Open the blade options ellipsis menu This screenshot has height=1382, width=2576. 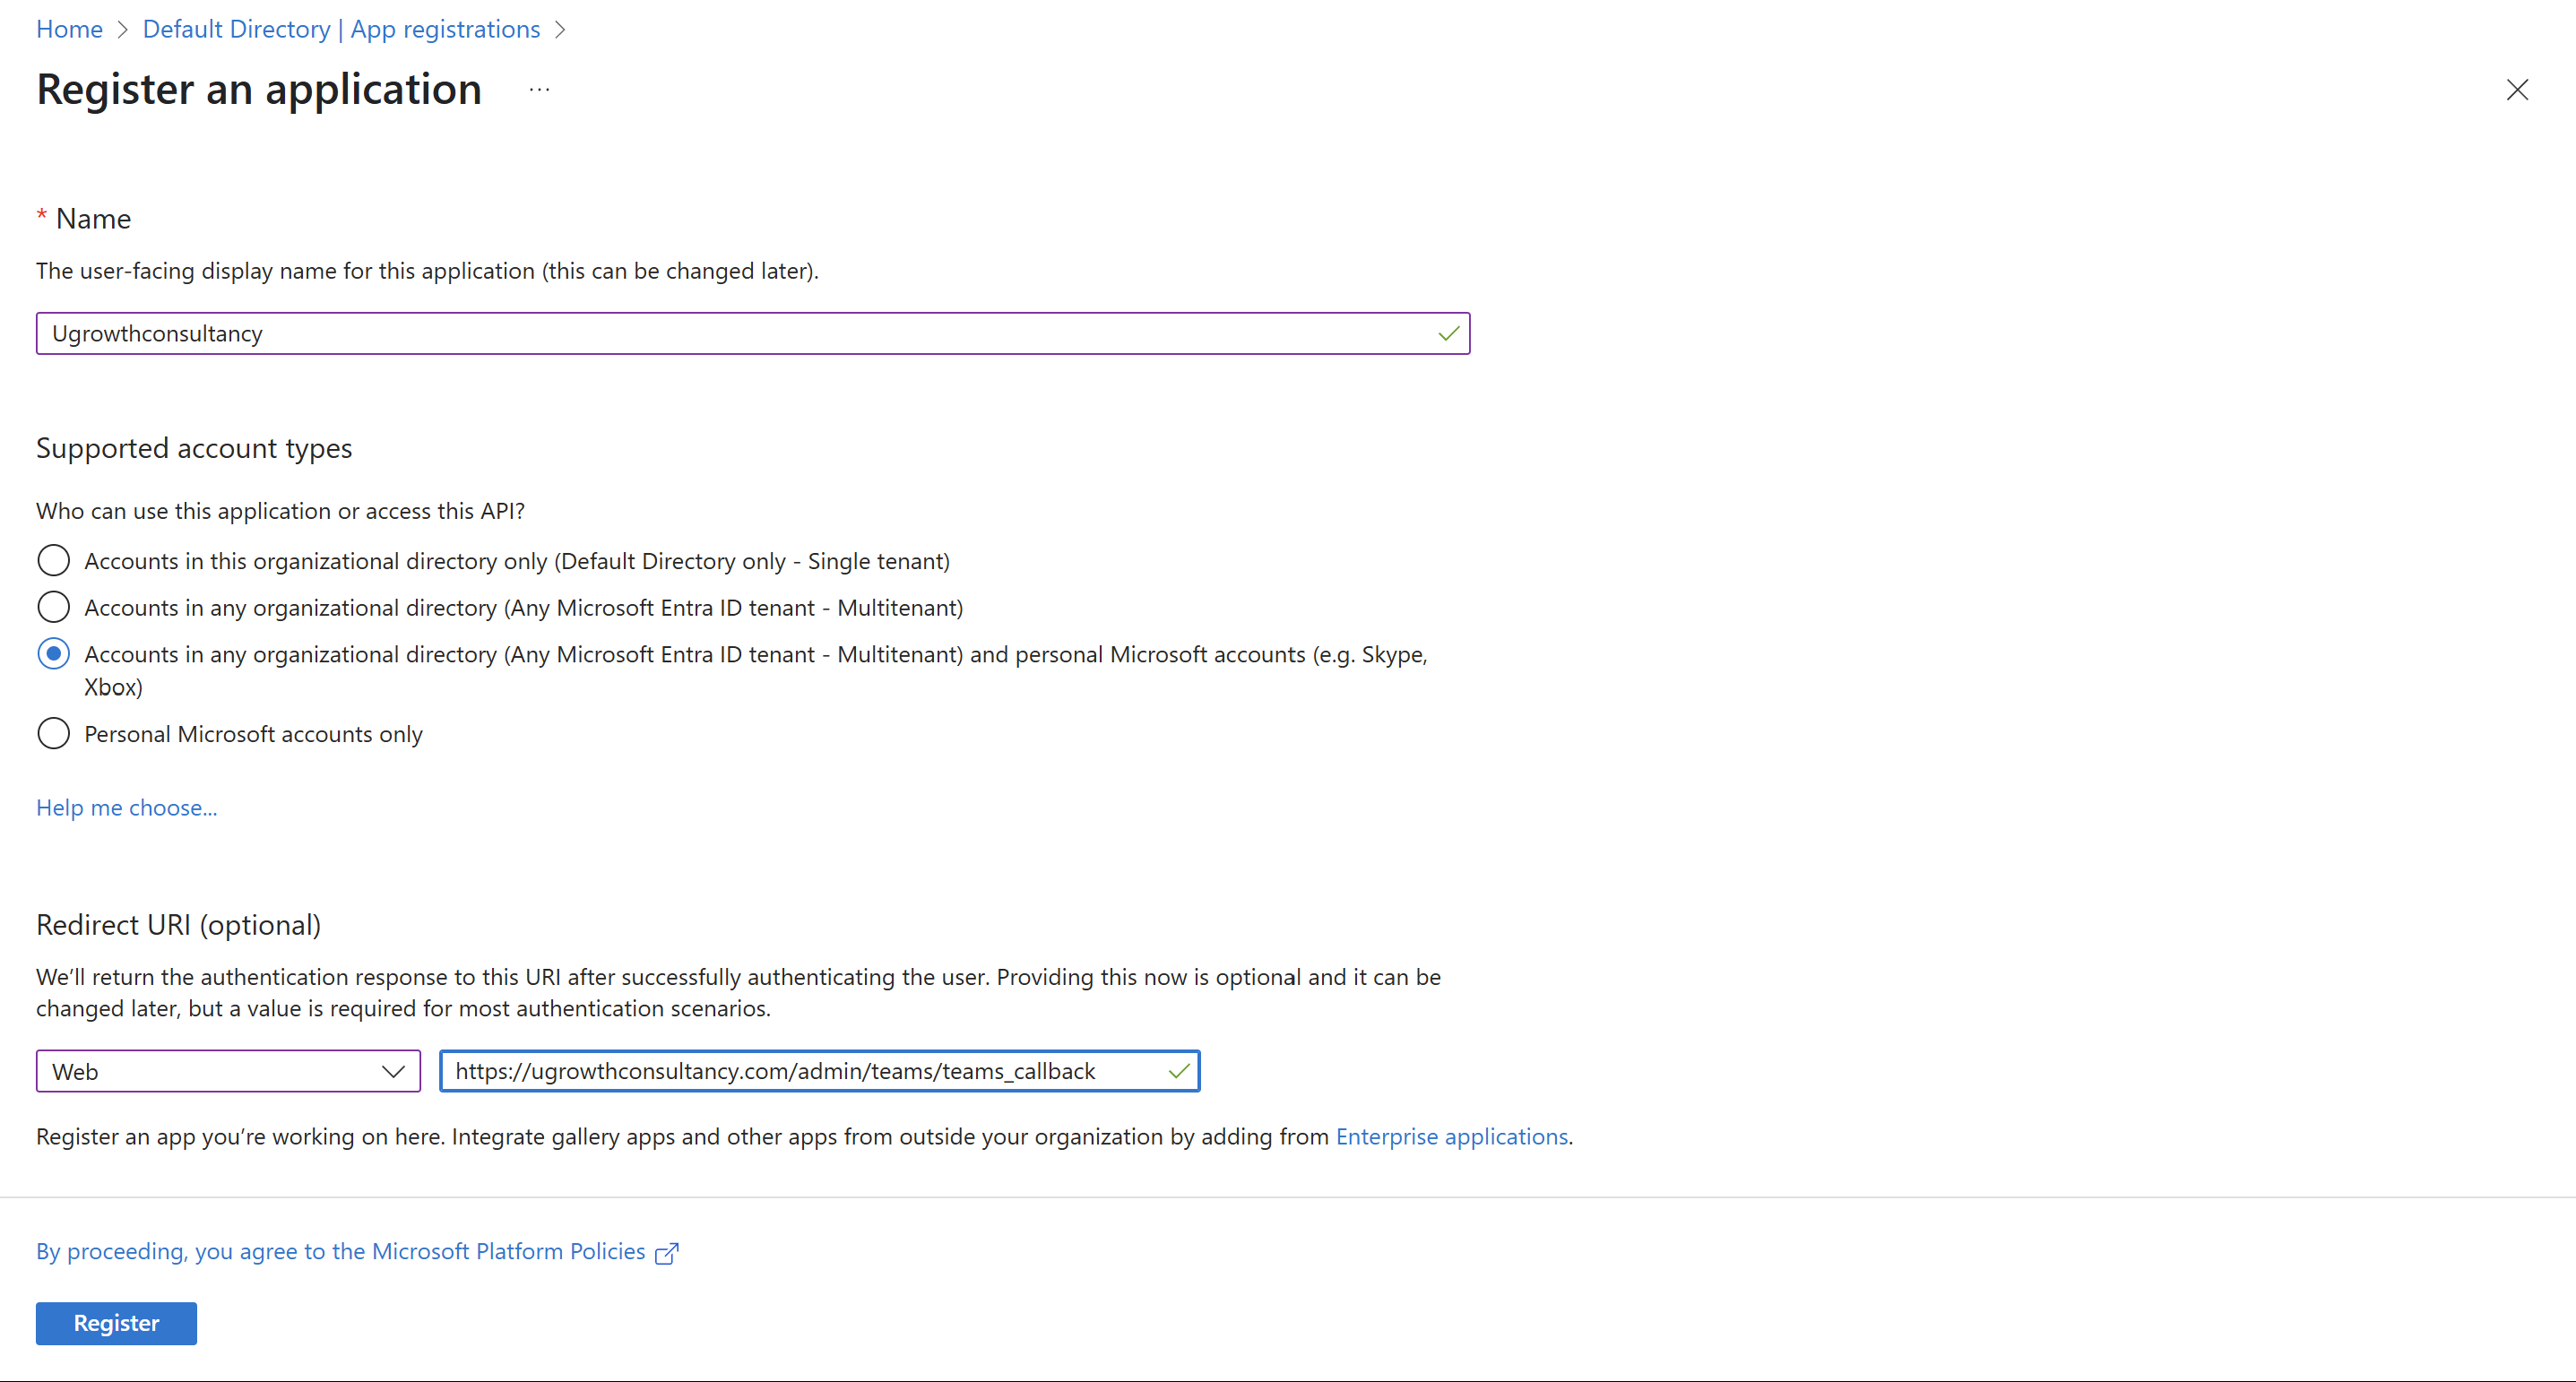coord(538,89)
